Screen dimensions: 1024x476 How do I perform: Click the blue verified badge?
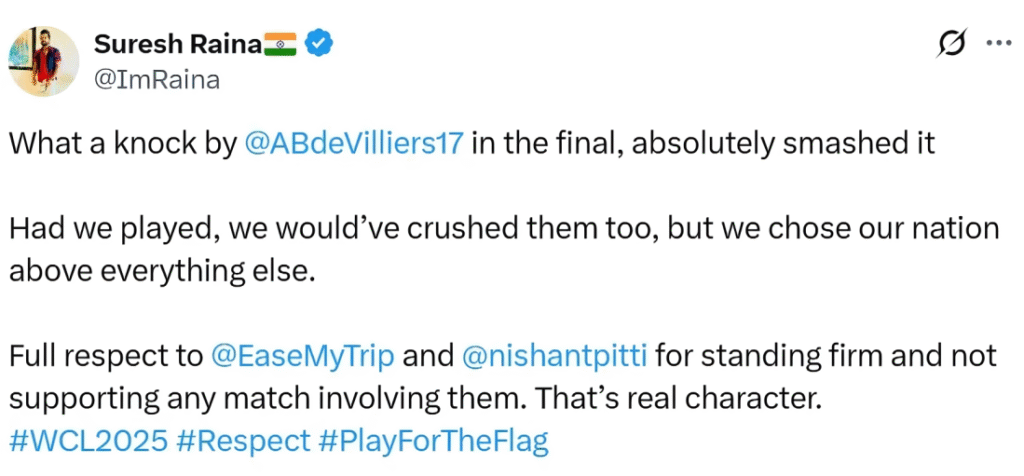319,44
